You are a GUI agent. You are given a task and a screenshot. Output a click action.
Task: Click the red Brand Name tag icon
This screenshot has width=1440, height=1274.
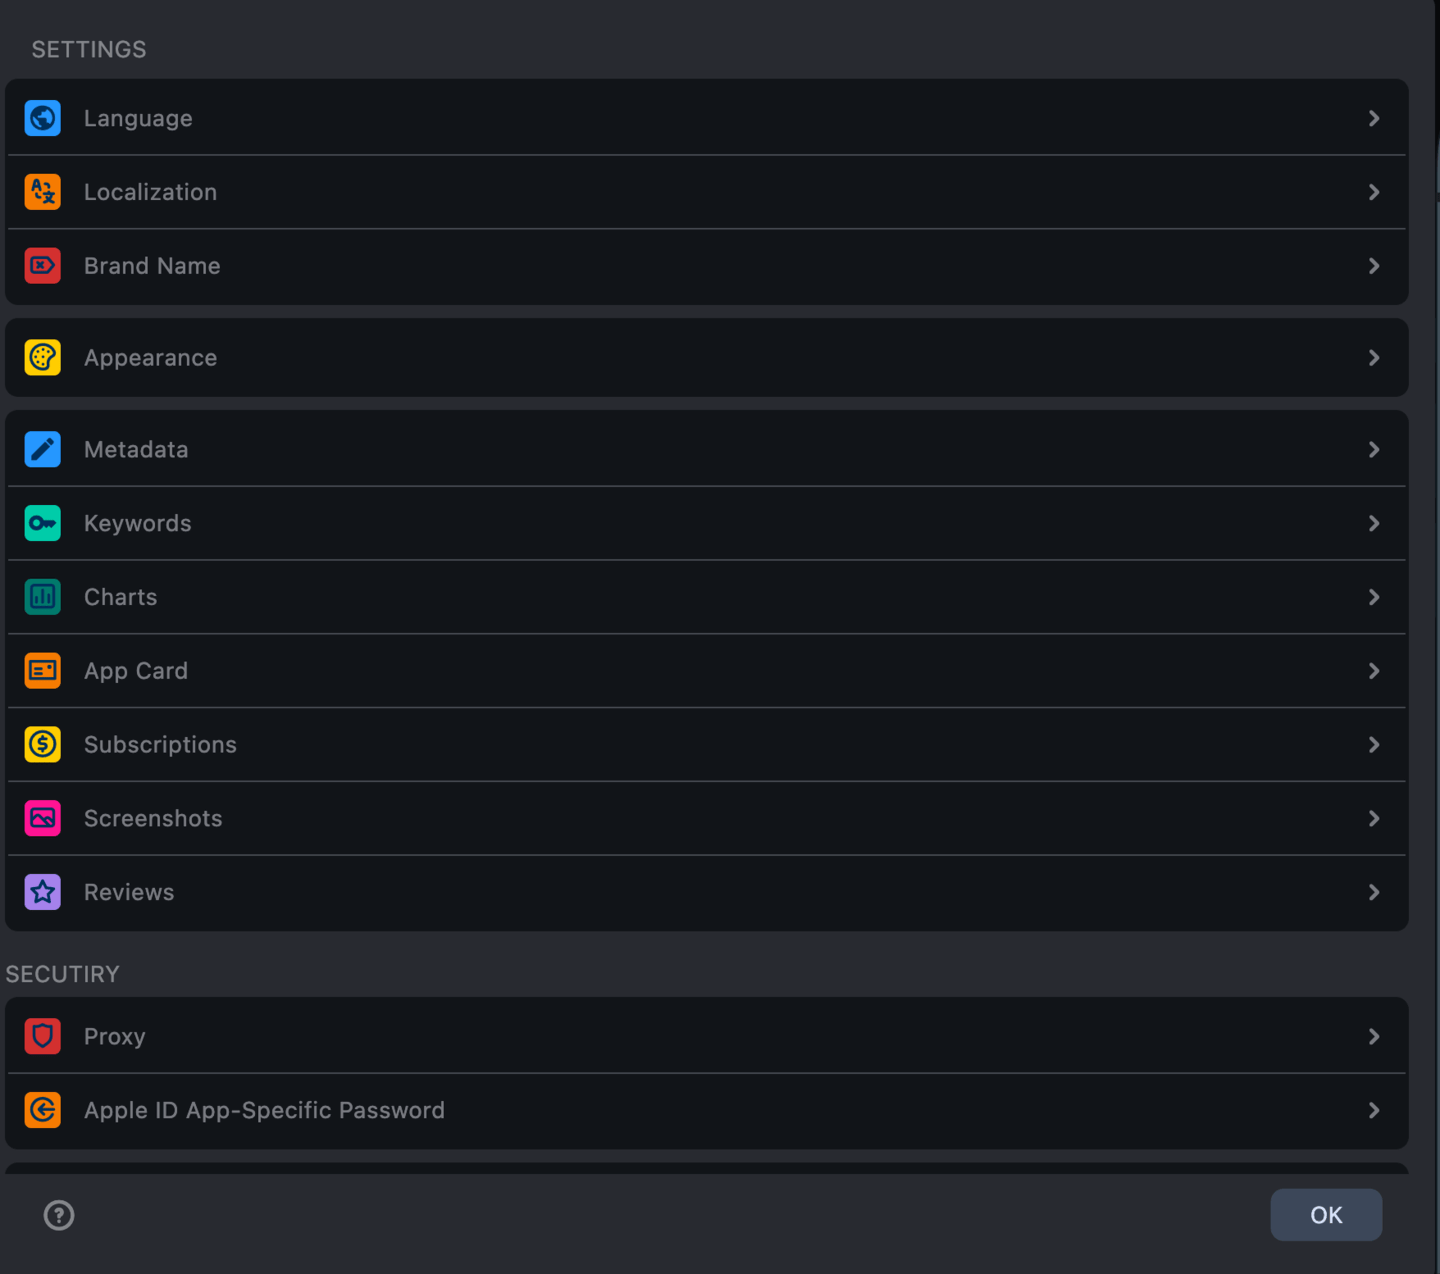[x=43, y=266]
